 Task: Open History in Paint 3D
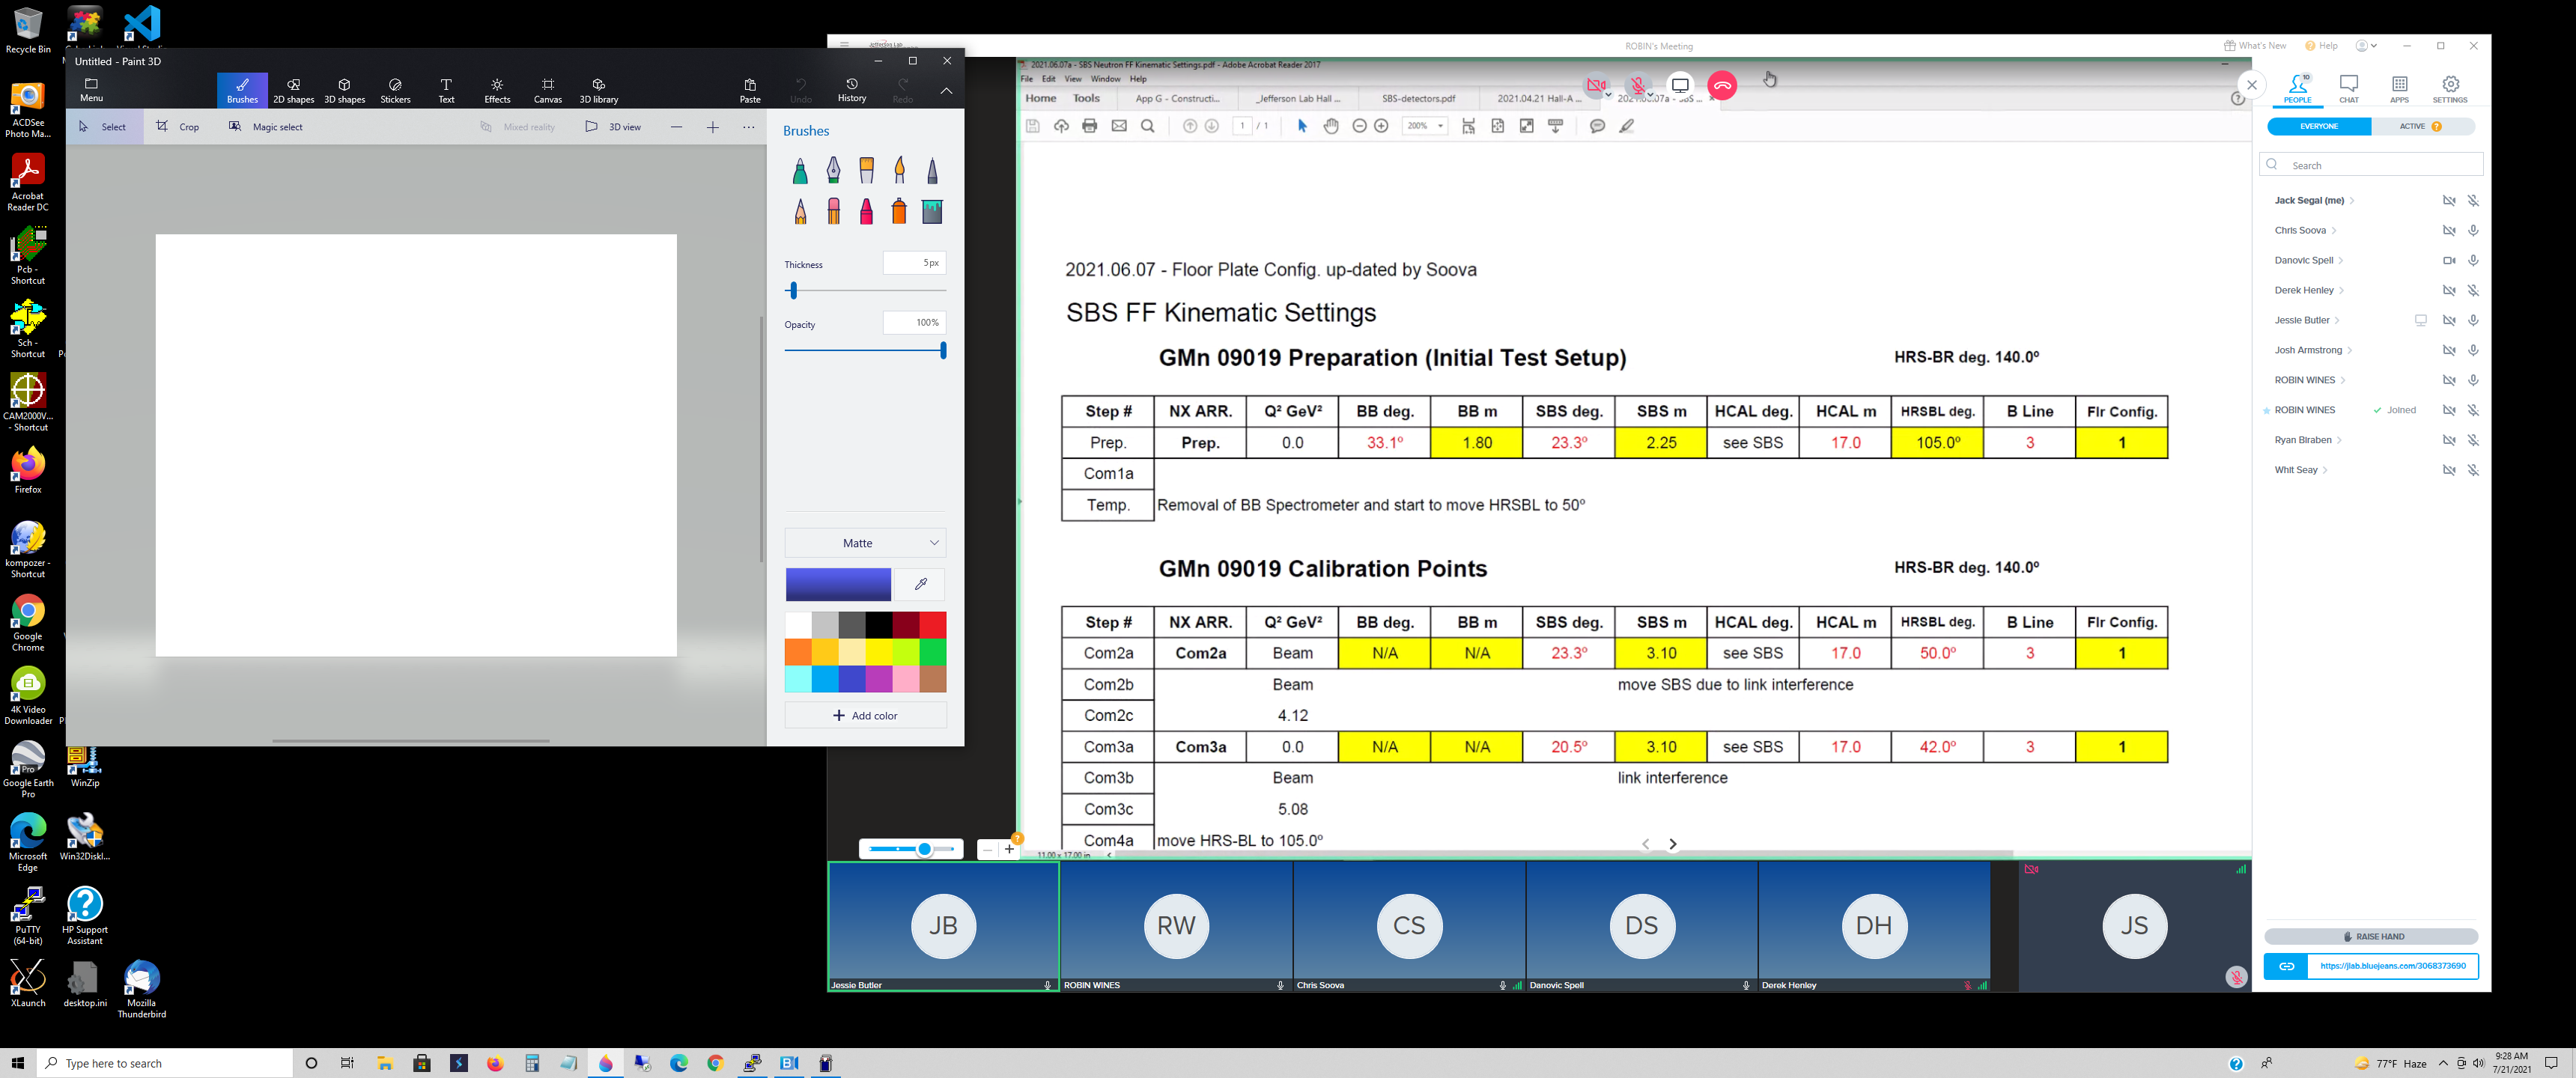[x=852, y=90]
